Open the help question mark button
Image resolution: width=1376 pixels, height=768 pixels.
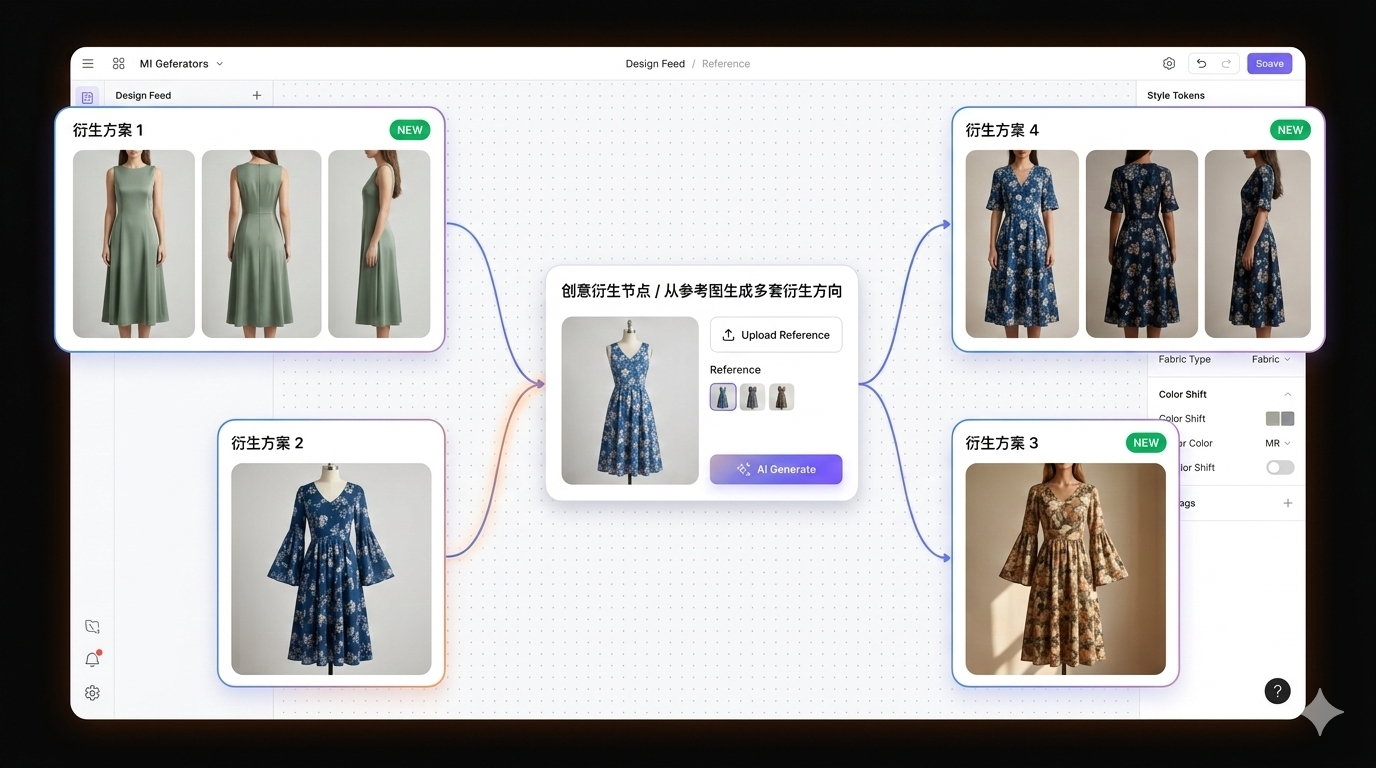[1277, 691]
